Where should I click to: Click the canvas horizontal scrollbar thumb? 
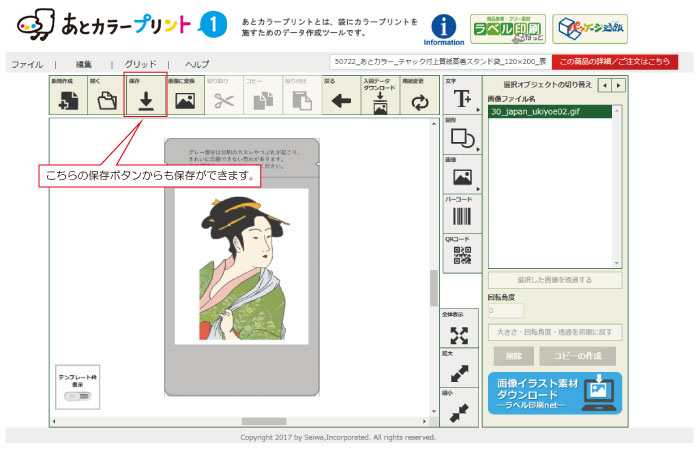click(x=264, y=421)
